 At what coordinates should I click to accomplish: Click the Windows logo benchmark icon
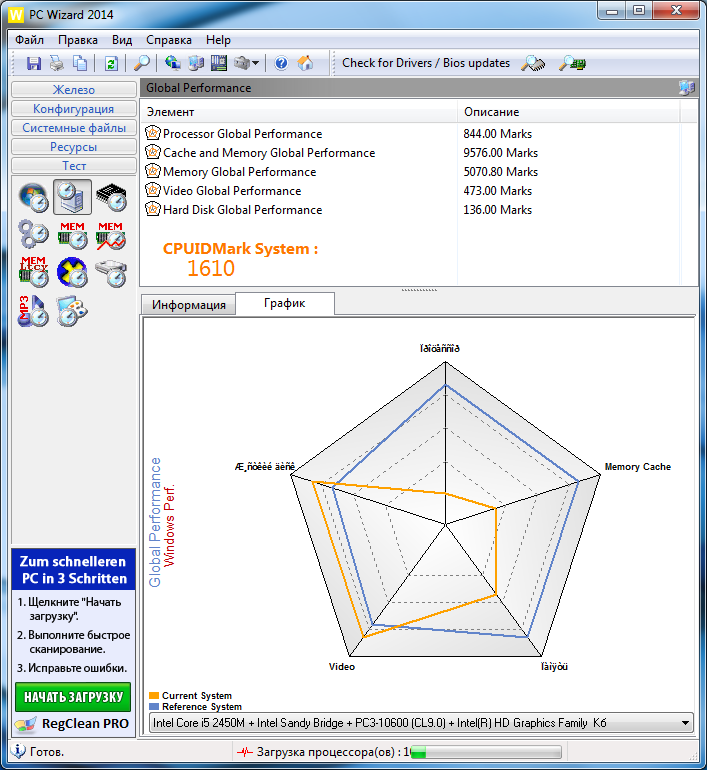coord(33,197)
